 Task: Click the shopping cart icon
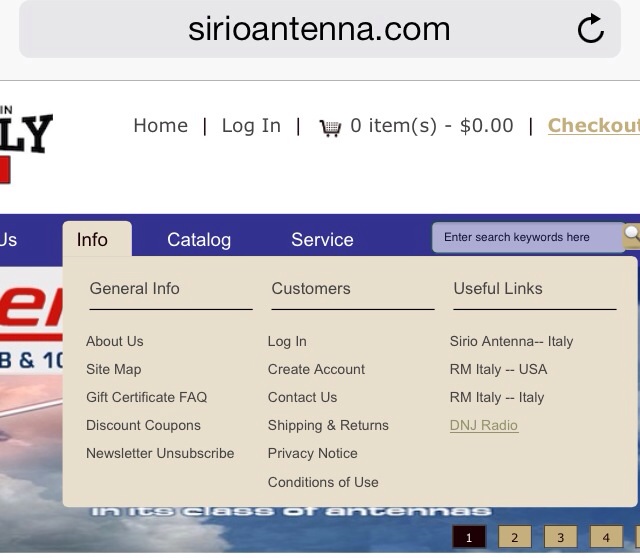tap(330, 127)
